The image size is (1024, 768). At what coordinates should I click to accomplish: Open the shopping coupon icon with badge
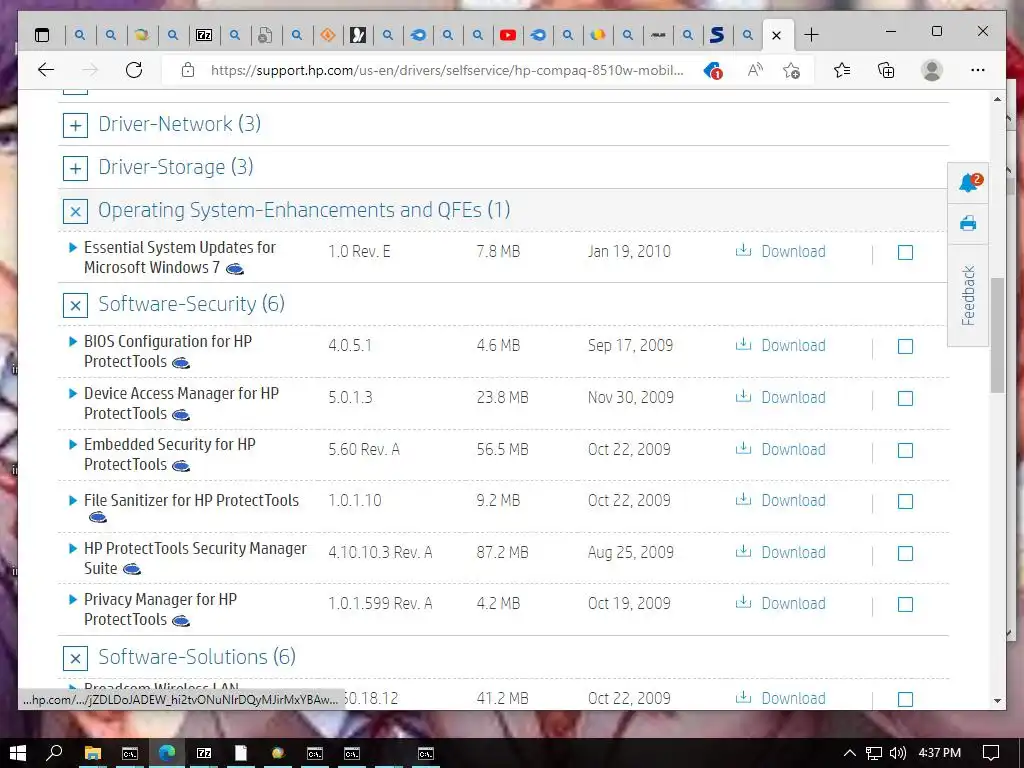click(x=713, y=71)
